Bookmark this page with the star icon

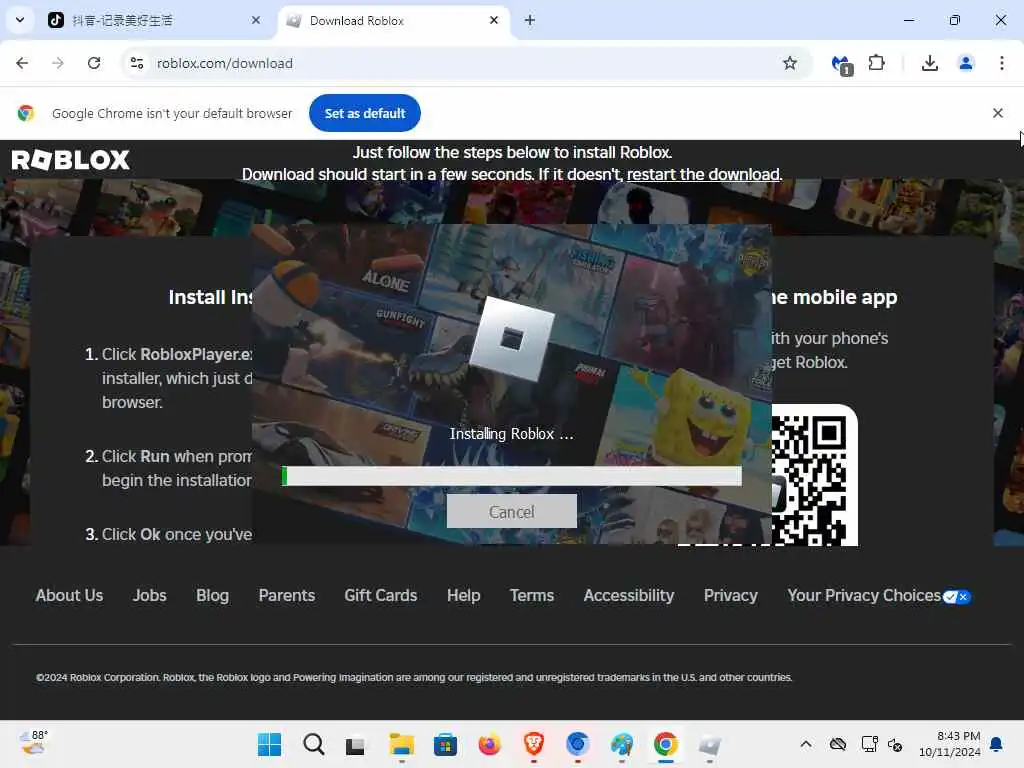click(790, 63)
